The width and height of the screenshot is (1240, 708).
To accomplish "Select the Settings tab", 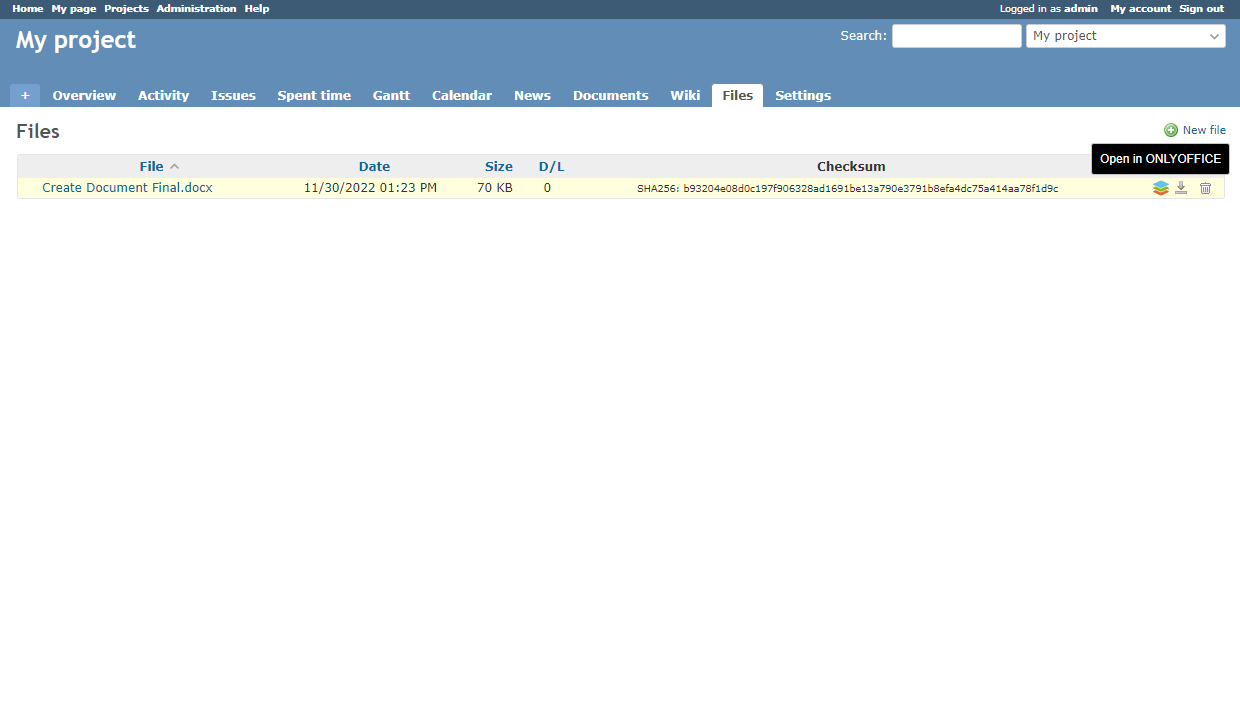I will pos(803,96).
